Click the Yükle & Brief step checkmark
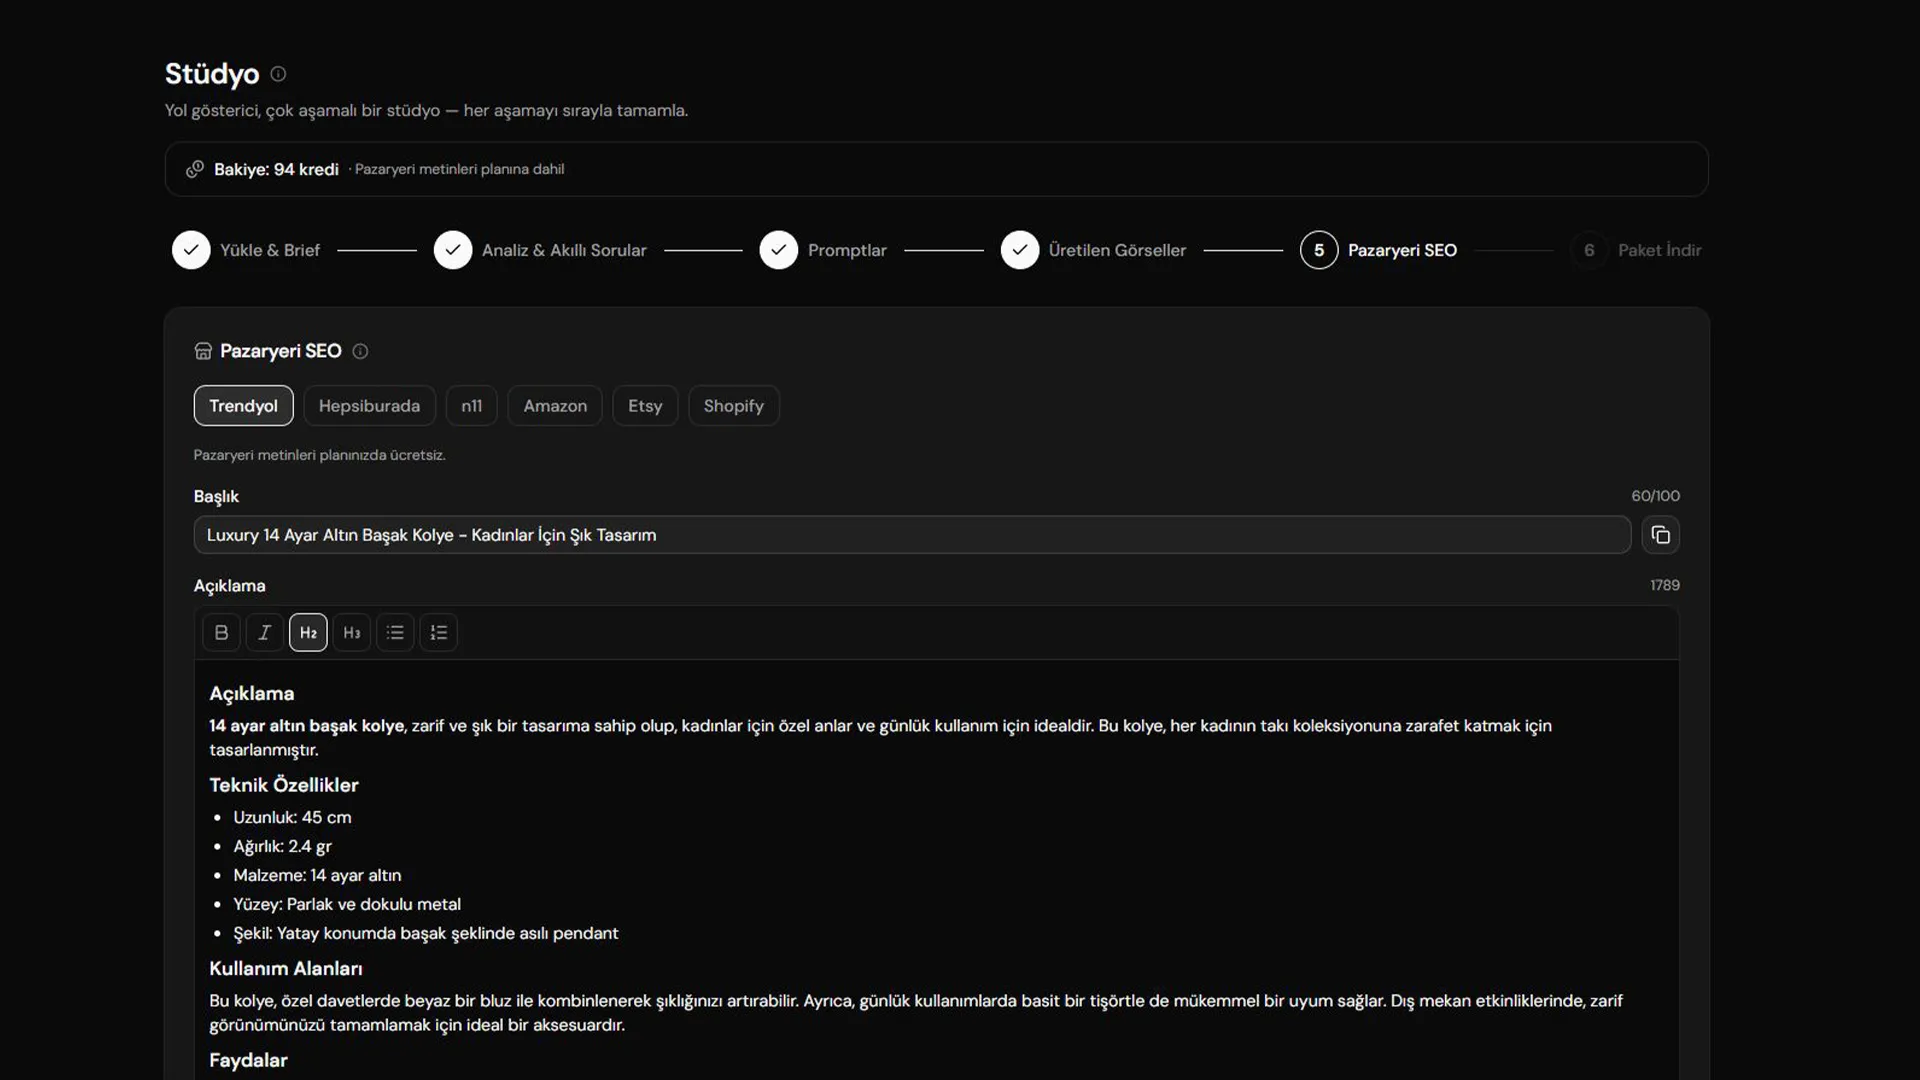Screen dimensions: 1920x1080 click(x=191, y=250)
